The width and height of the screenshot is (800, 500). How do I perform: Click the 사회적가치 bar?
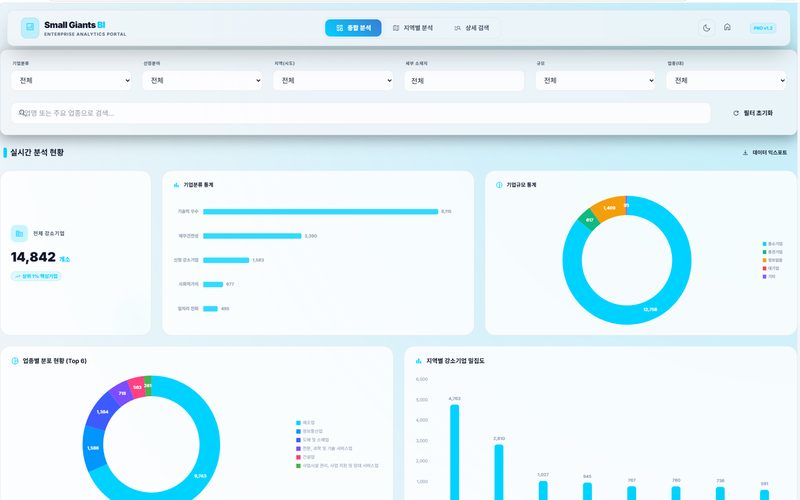click(213, 284)
